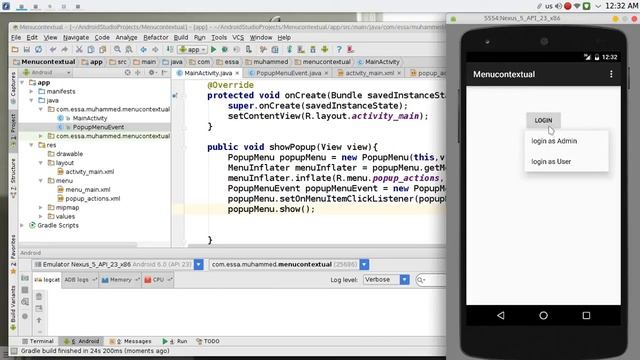The height and width of the screenshot is (360, 640).
Task: Click the Synchronize toolbar icon
Action: (38, 50)
